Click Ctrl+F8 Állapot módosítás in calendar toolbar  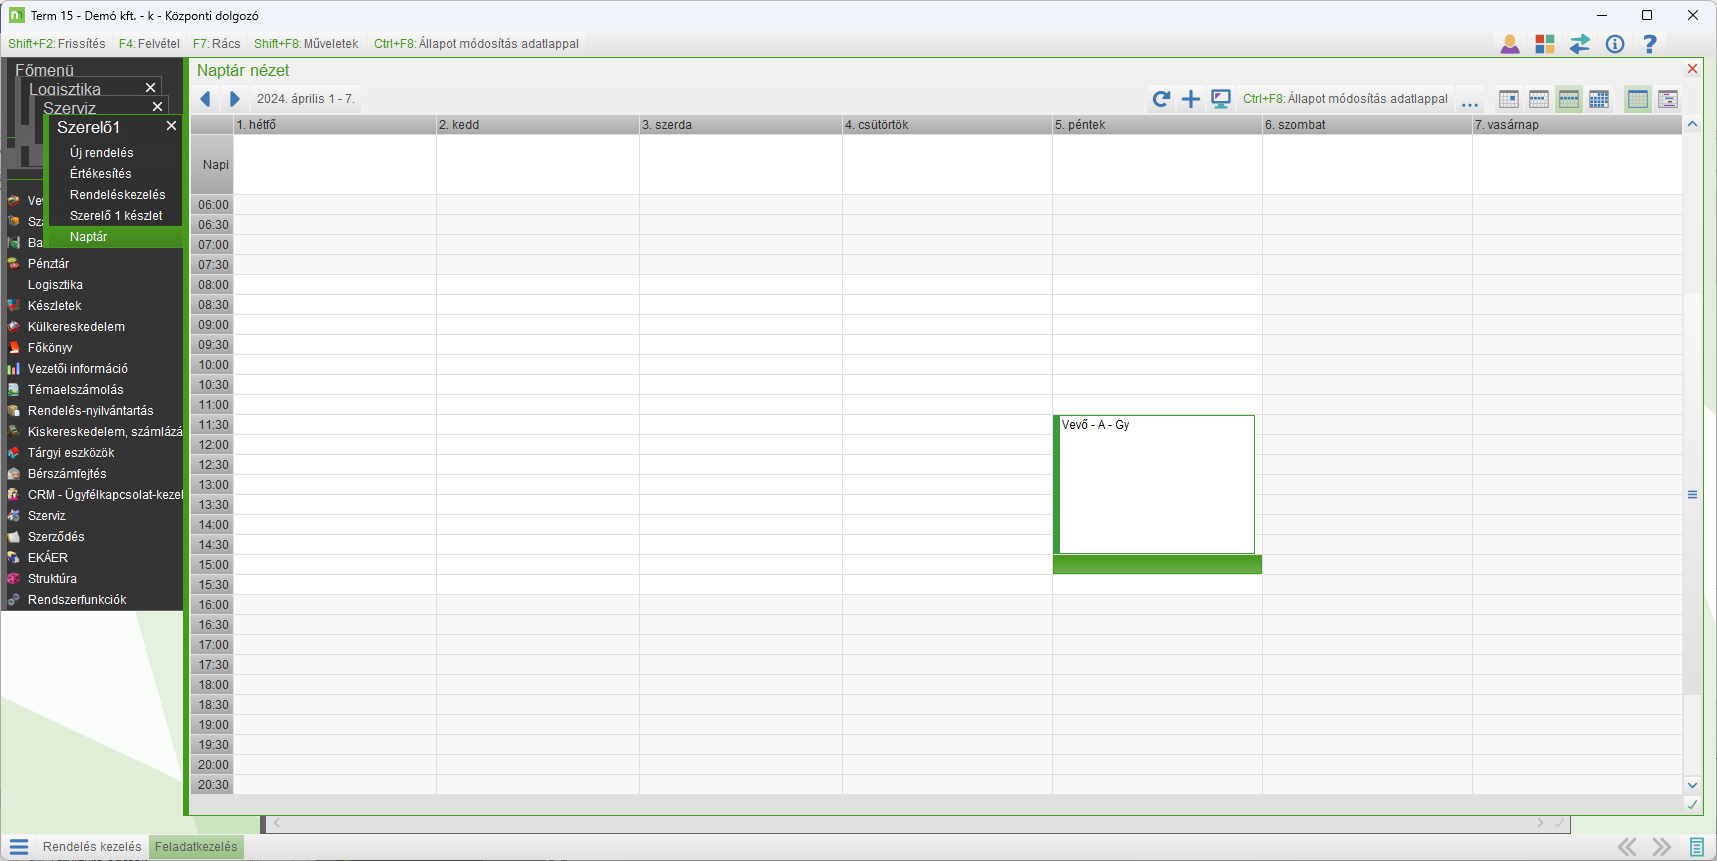coord(1345,99)
